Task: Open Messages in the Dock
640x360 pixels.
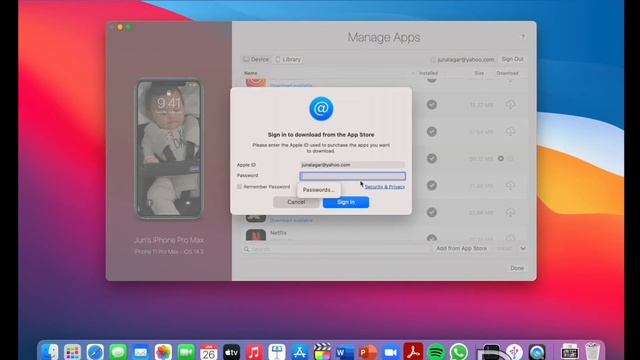Action: (x=118, y=352)
